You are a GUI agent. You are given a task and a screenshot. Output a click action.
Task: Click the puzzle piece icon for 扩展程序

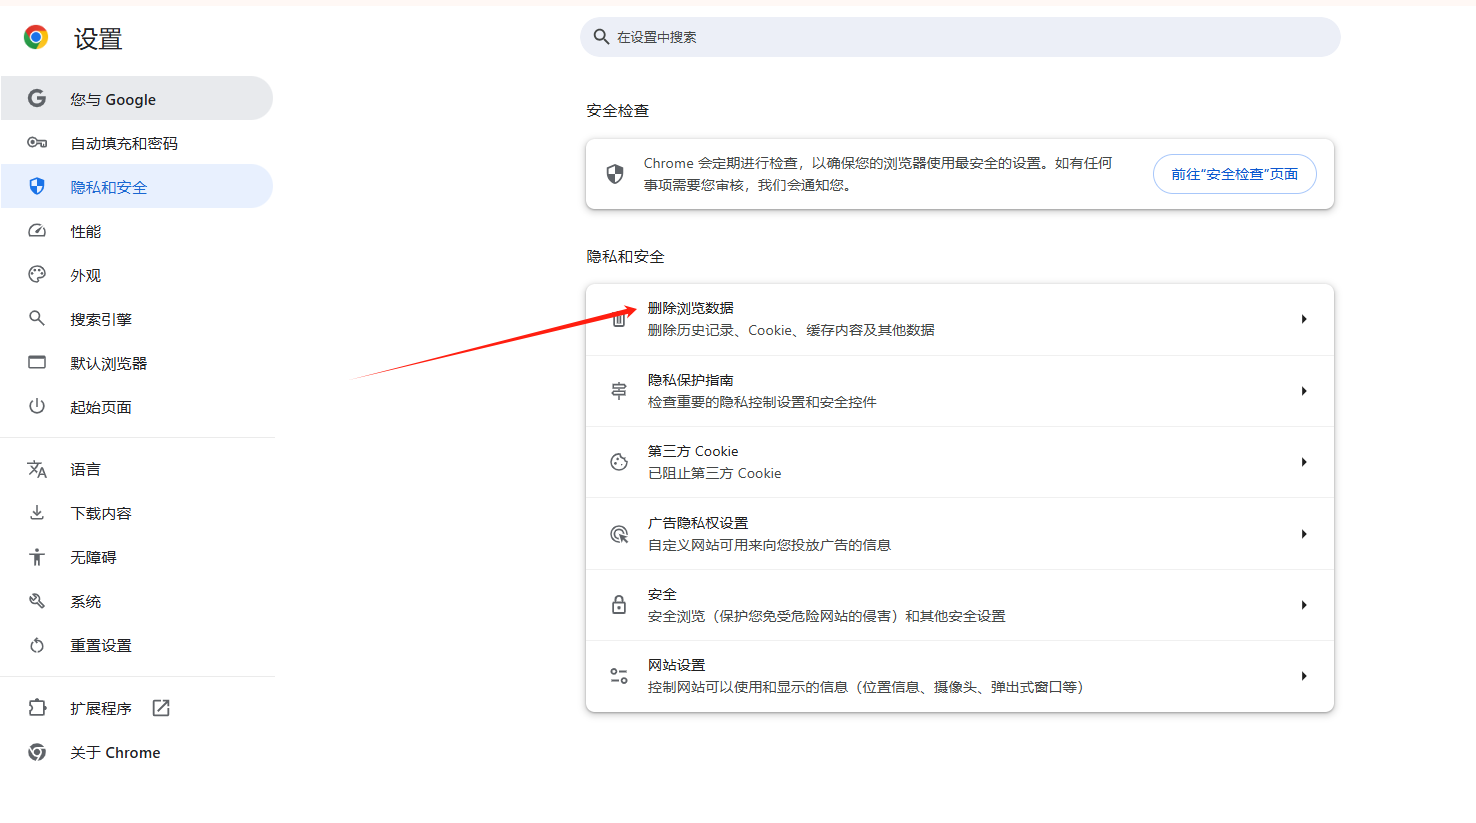tap(37, 707)
